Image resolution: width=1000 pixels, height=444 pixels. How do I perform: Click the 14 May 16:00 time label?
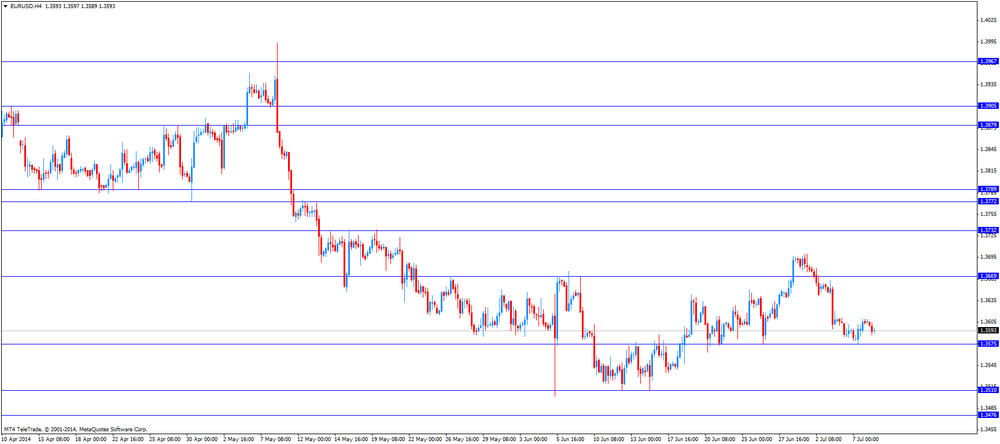[x=351, y=440]
